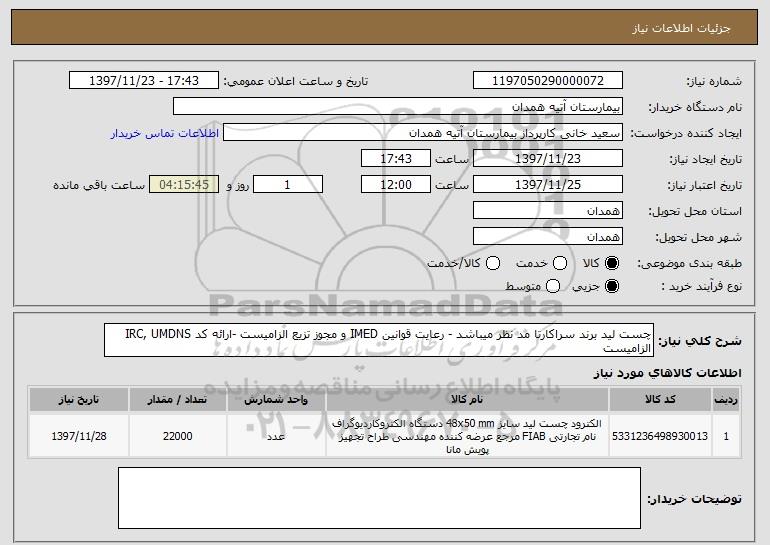The height and width of the screenshot is (545, 770).
Task: Click the unit cell عدد
Action: coord(276,436)
